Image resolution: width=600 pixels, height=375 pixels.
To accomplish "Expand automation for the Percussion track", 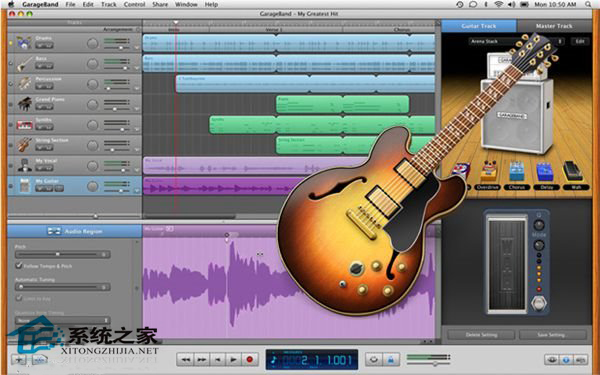I will click(x=137, y=89).
